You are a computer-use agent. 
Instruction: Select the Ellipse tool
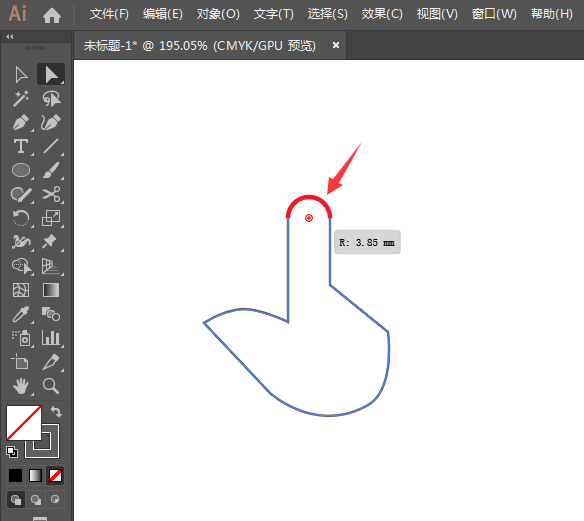21,170
